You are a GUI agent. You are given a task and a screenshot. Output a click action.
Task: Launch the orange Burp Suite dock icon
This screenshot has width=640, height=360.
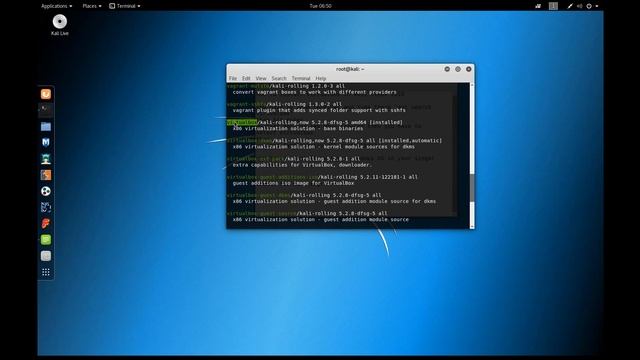click(46, 175)
